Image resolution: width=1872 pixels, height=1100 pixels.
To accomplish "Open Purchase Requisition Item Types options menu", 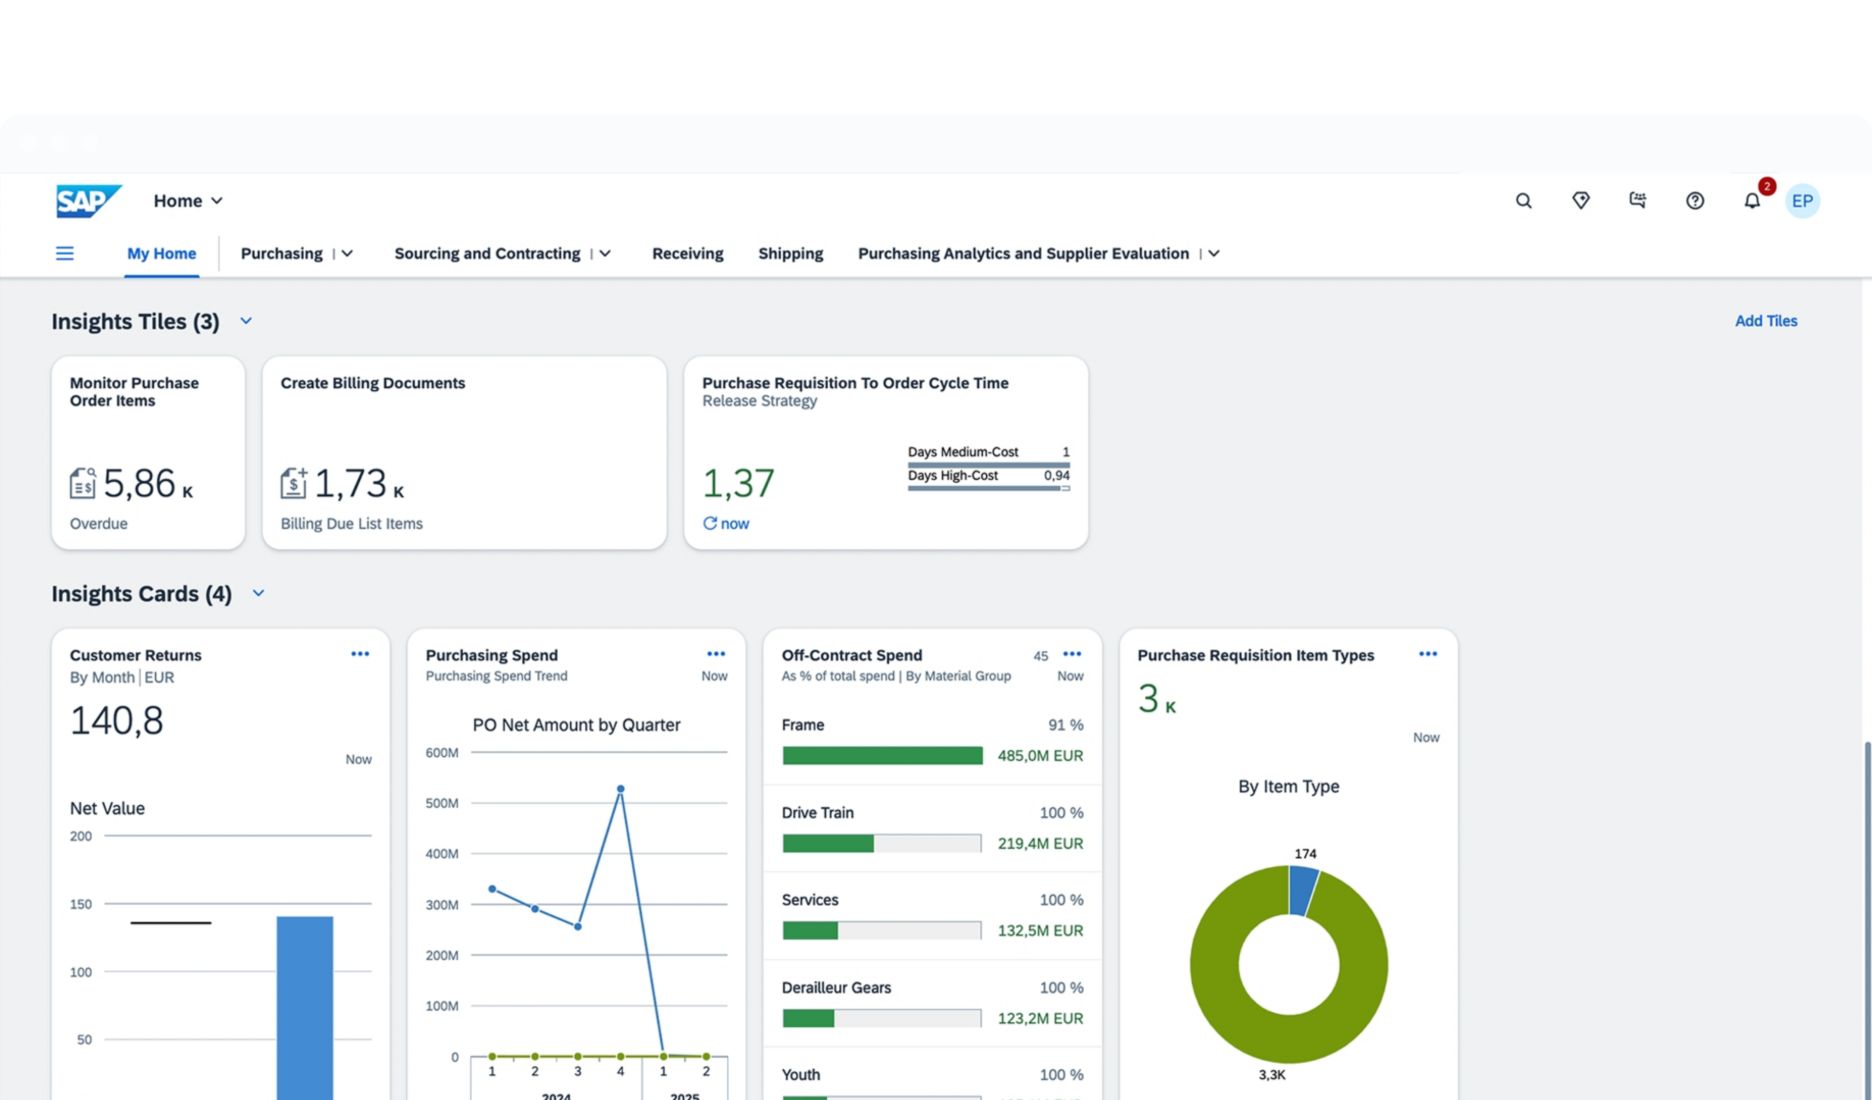I will coord(1428,654).
